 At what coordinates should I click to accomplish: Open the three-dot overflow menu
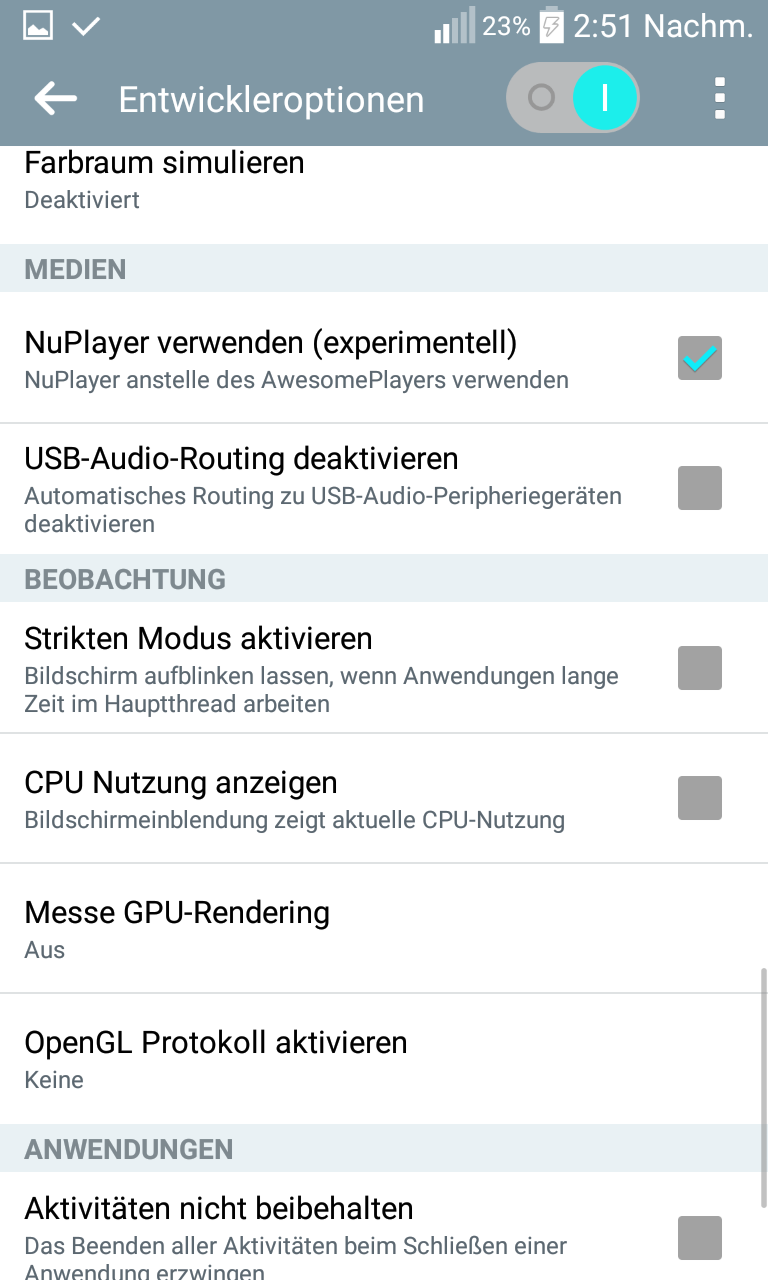(x=719, y=99)
